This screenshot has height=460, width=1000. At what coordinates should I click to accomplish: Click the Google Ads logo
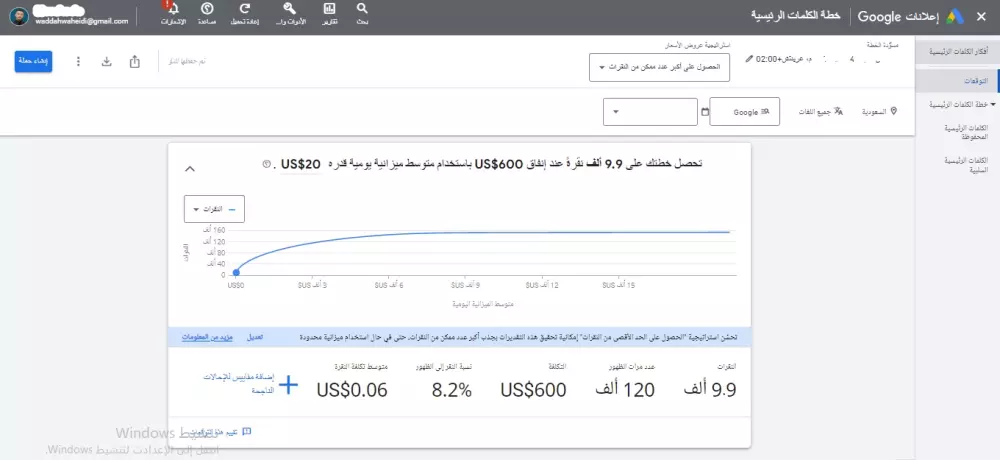955,17
